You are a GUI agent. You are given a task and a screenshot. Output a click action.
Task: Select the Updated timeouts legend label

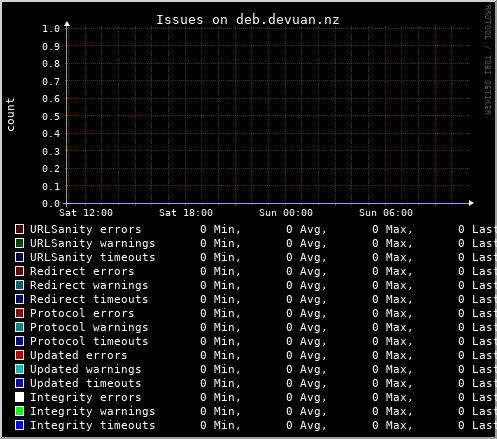86,383
